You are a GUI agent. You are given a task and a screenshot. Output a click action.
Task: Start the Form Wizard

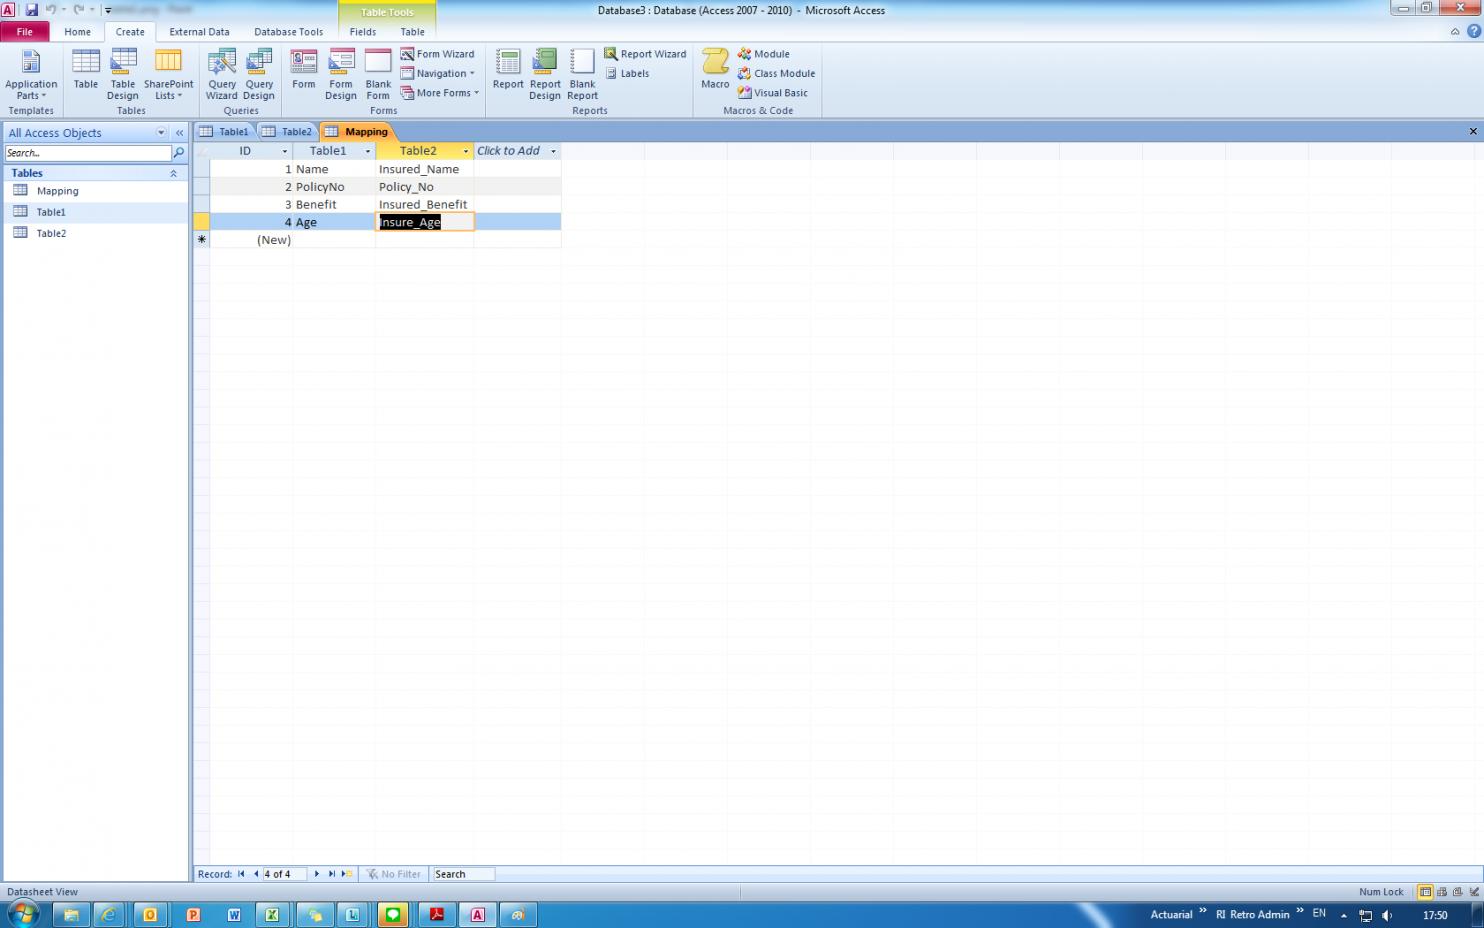click(438, 54)
